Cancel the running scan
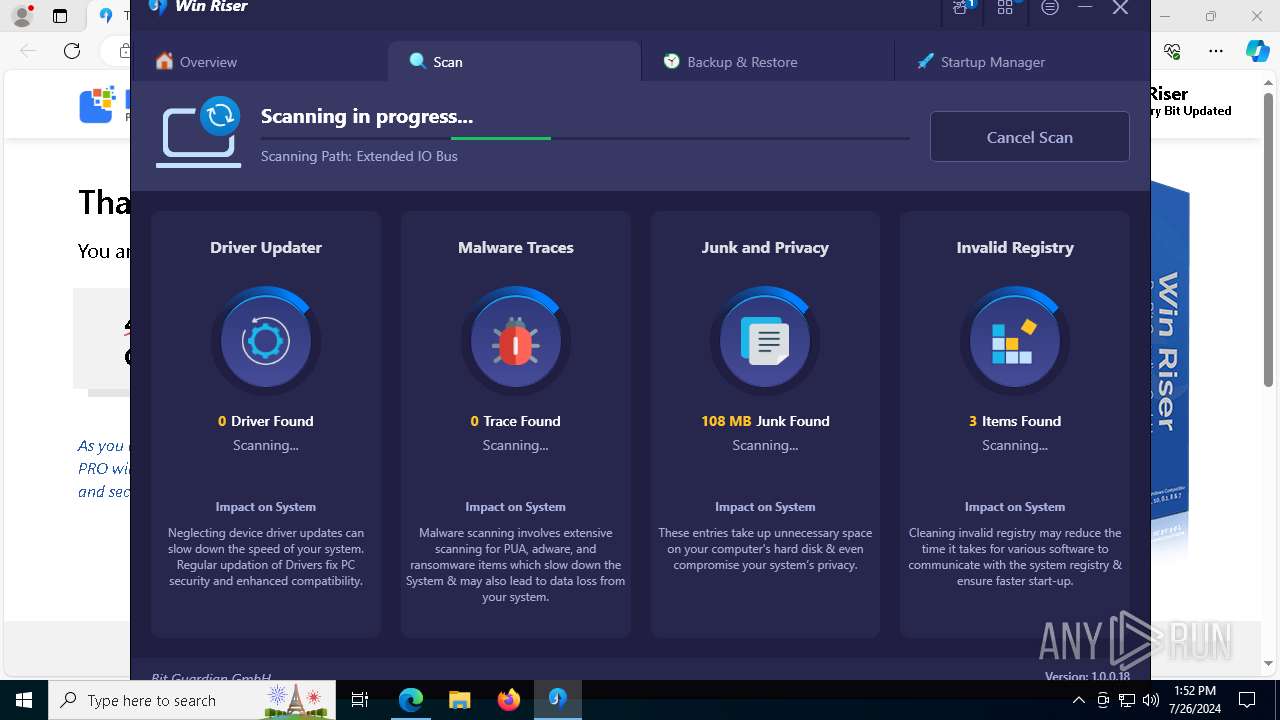 [1029, 137]
